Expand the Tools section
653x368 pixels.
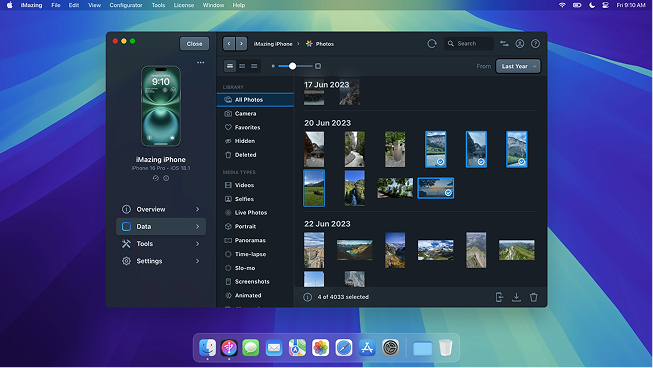click(161, 244)
